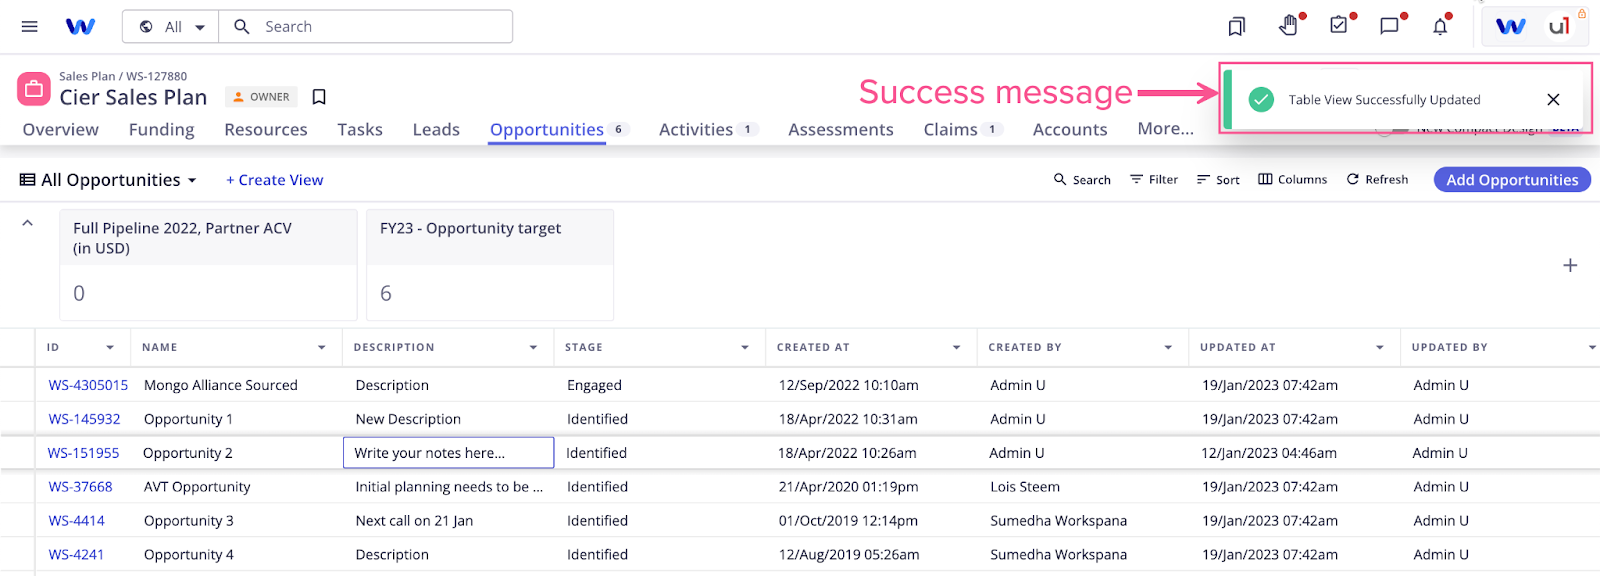Open the Name column dropdown arrow
1600x576 pixels.
point(322,348)
